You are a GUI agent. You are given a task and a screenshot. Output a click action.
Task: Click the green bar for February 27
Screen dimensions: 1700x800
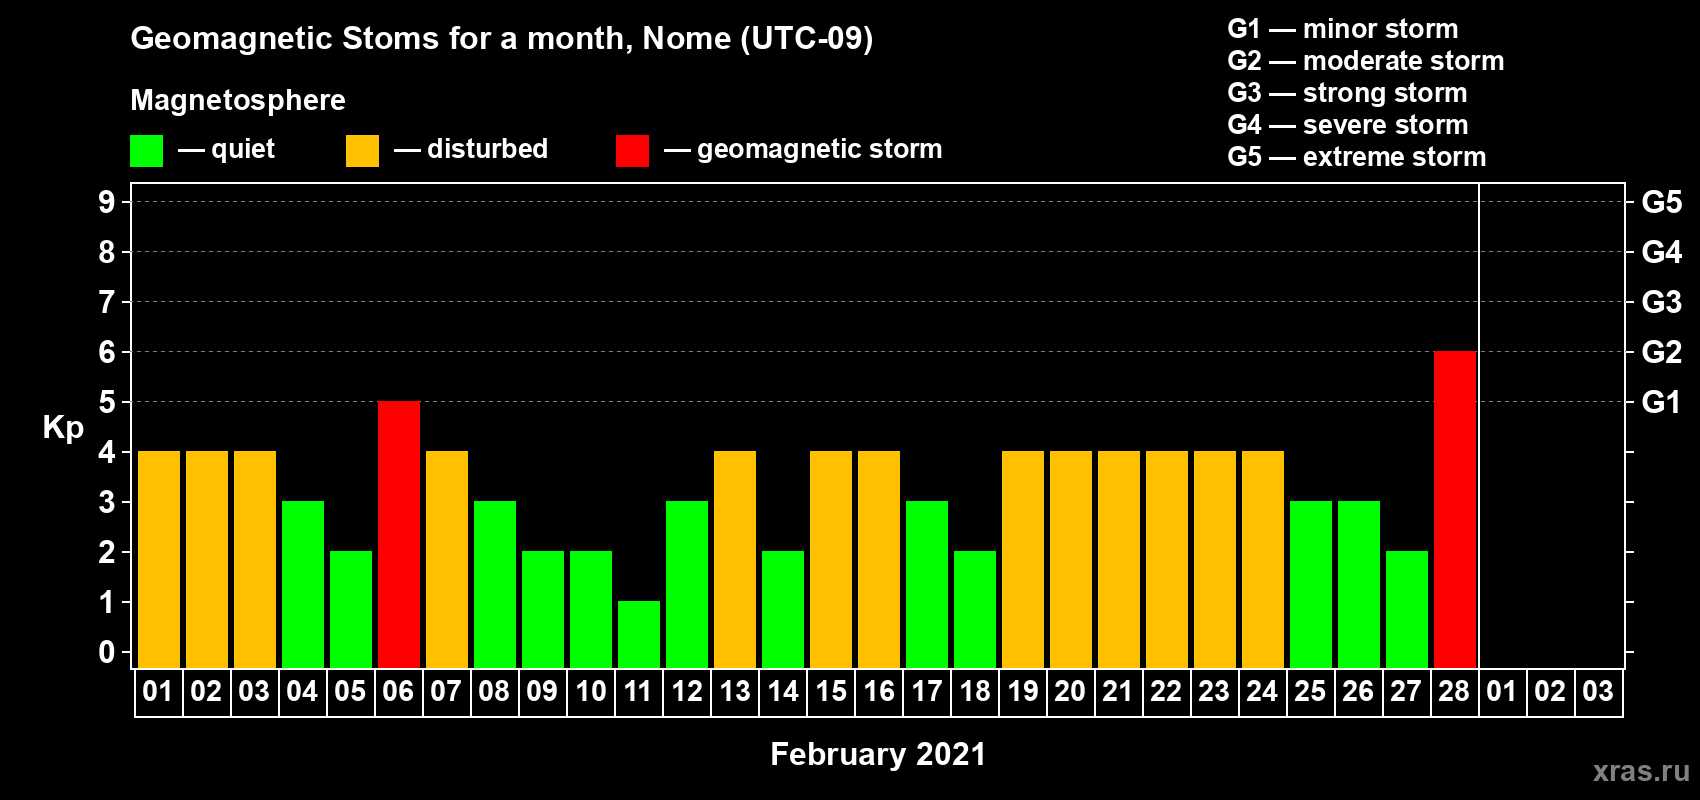[1407, 610]
